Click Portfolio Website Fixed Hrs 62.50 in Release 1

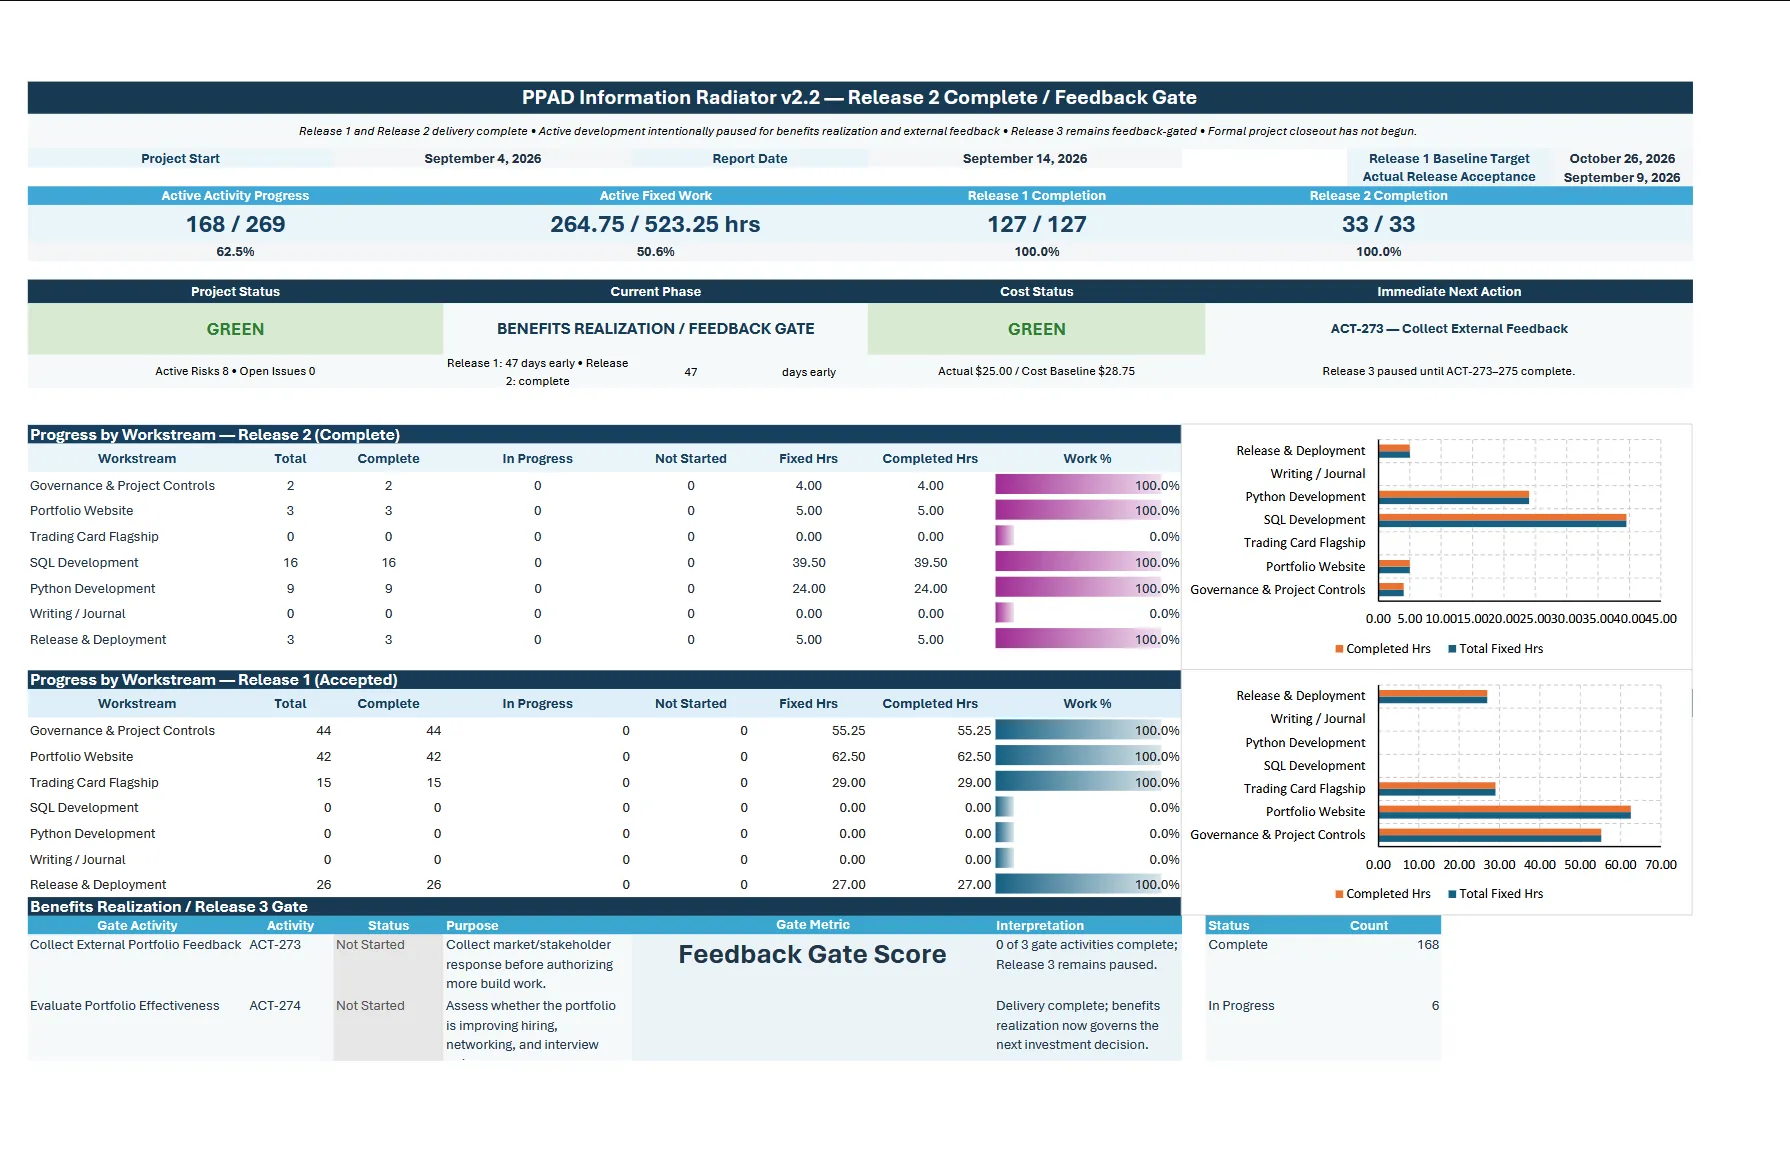[848, 757]
